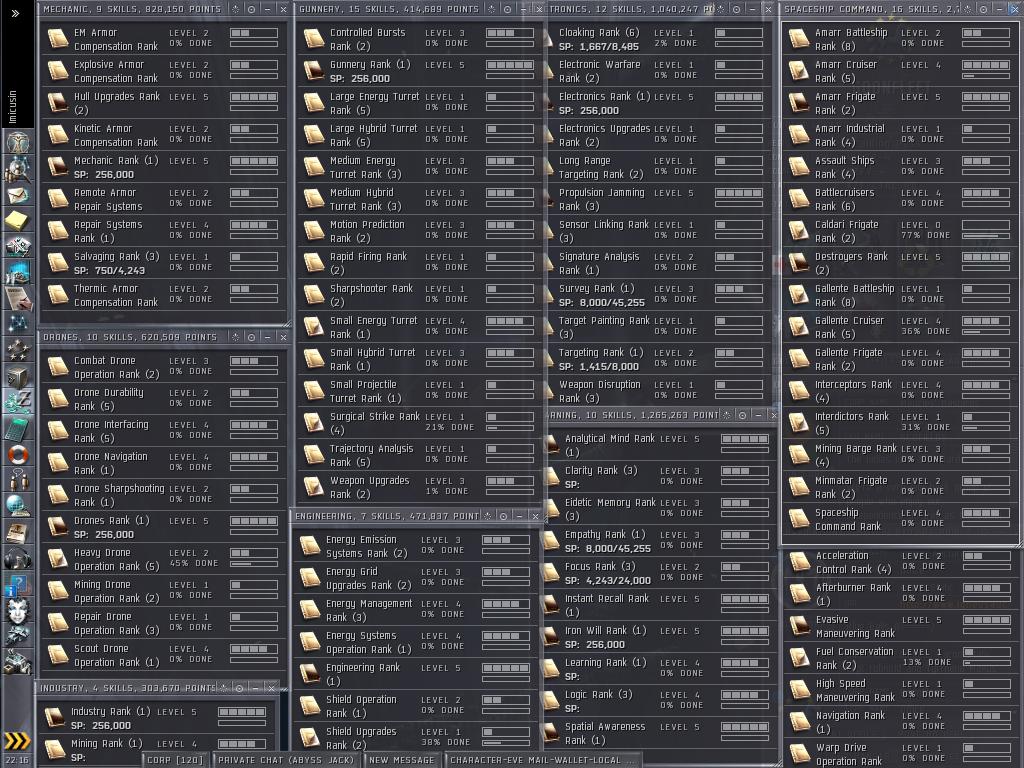
Task: Select Shield Operation Rank (1) skill
Action: pyautogui.click(x=416, y=707)
